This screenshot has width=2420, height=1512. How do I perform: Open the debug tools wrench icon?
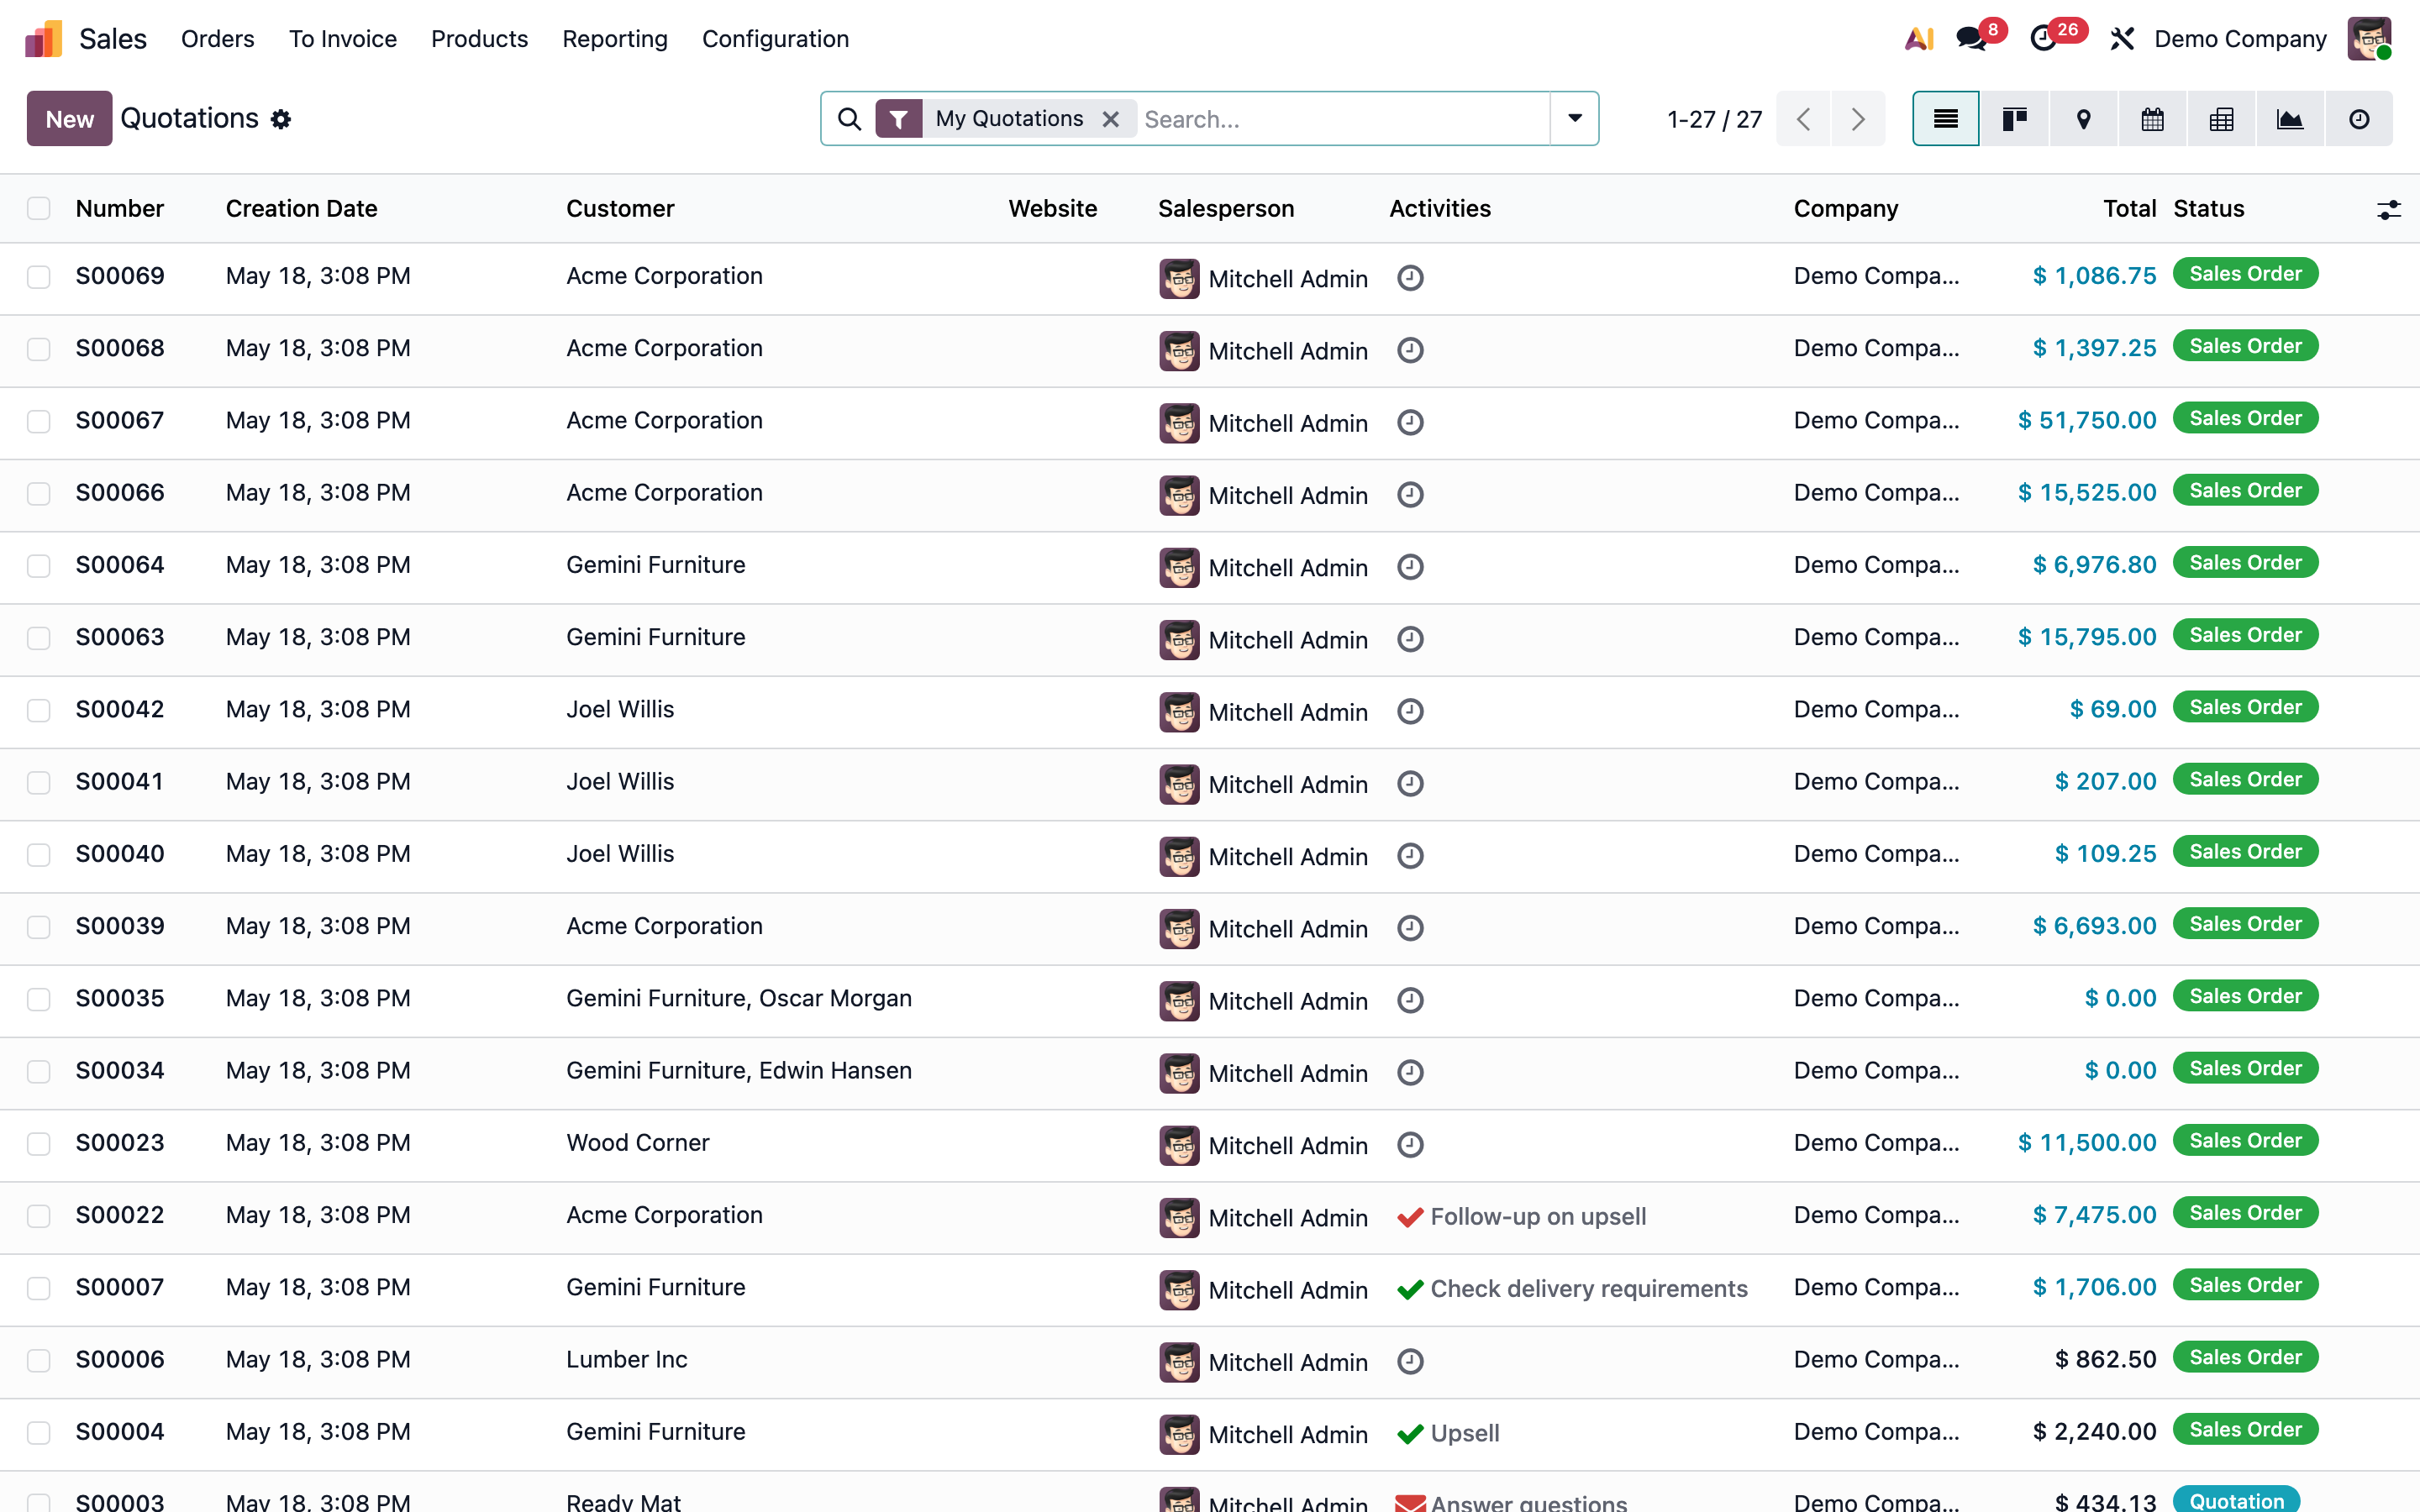coord(2122,39)
